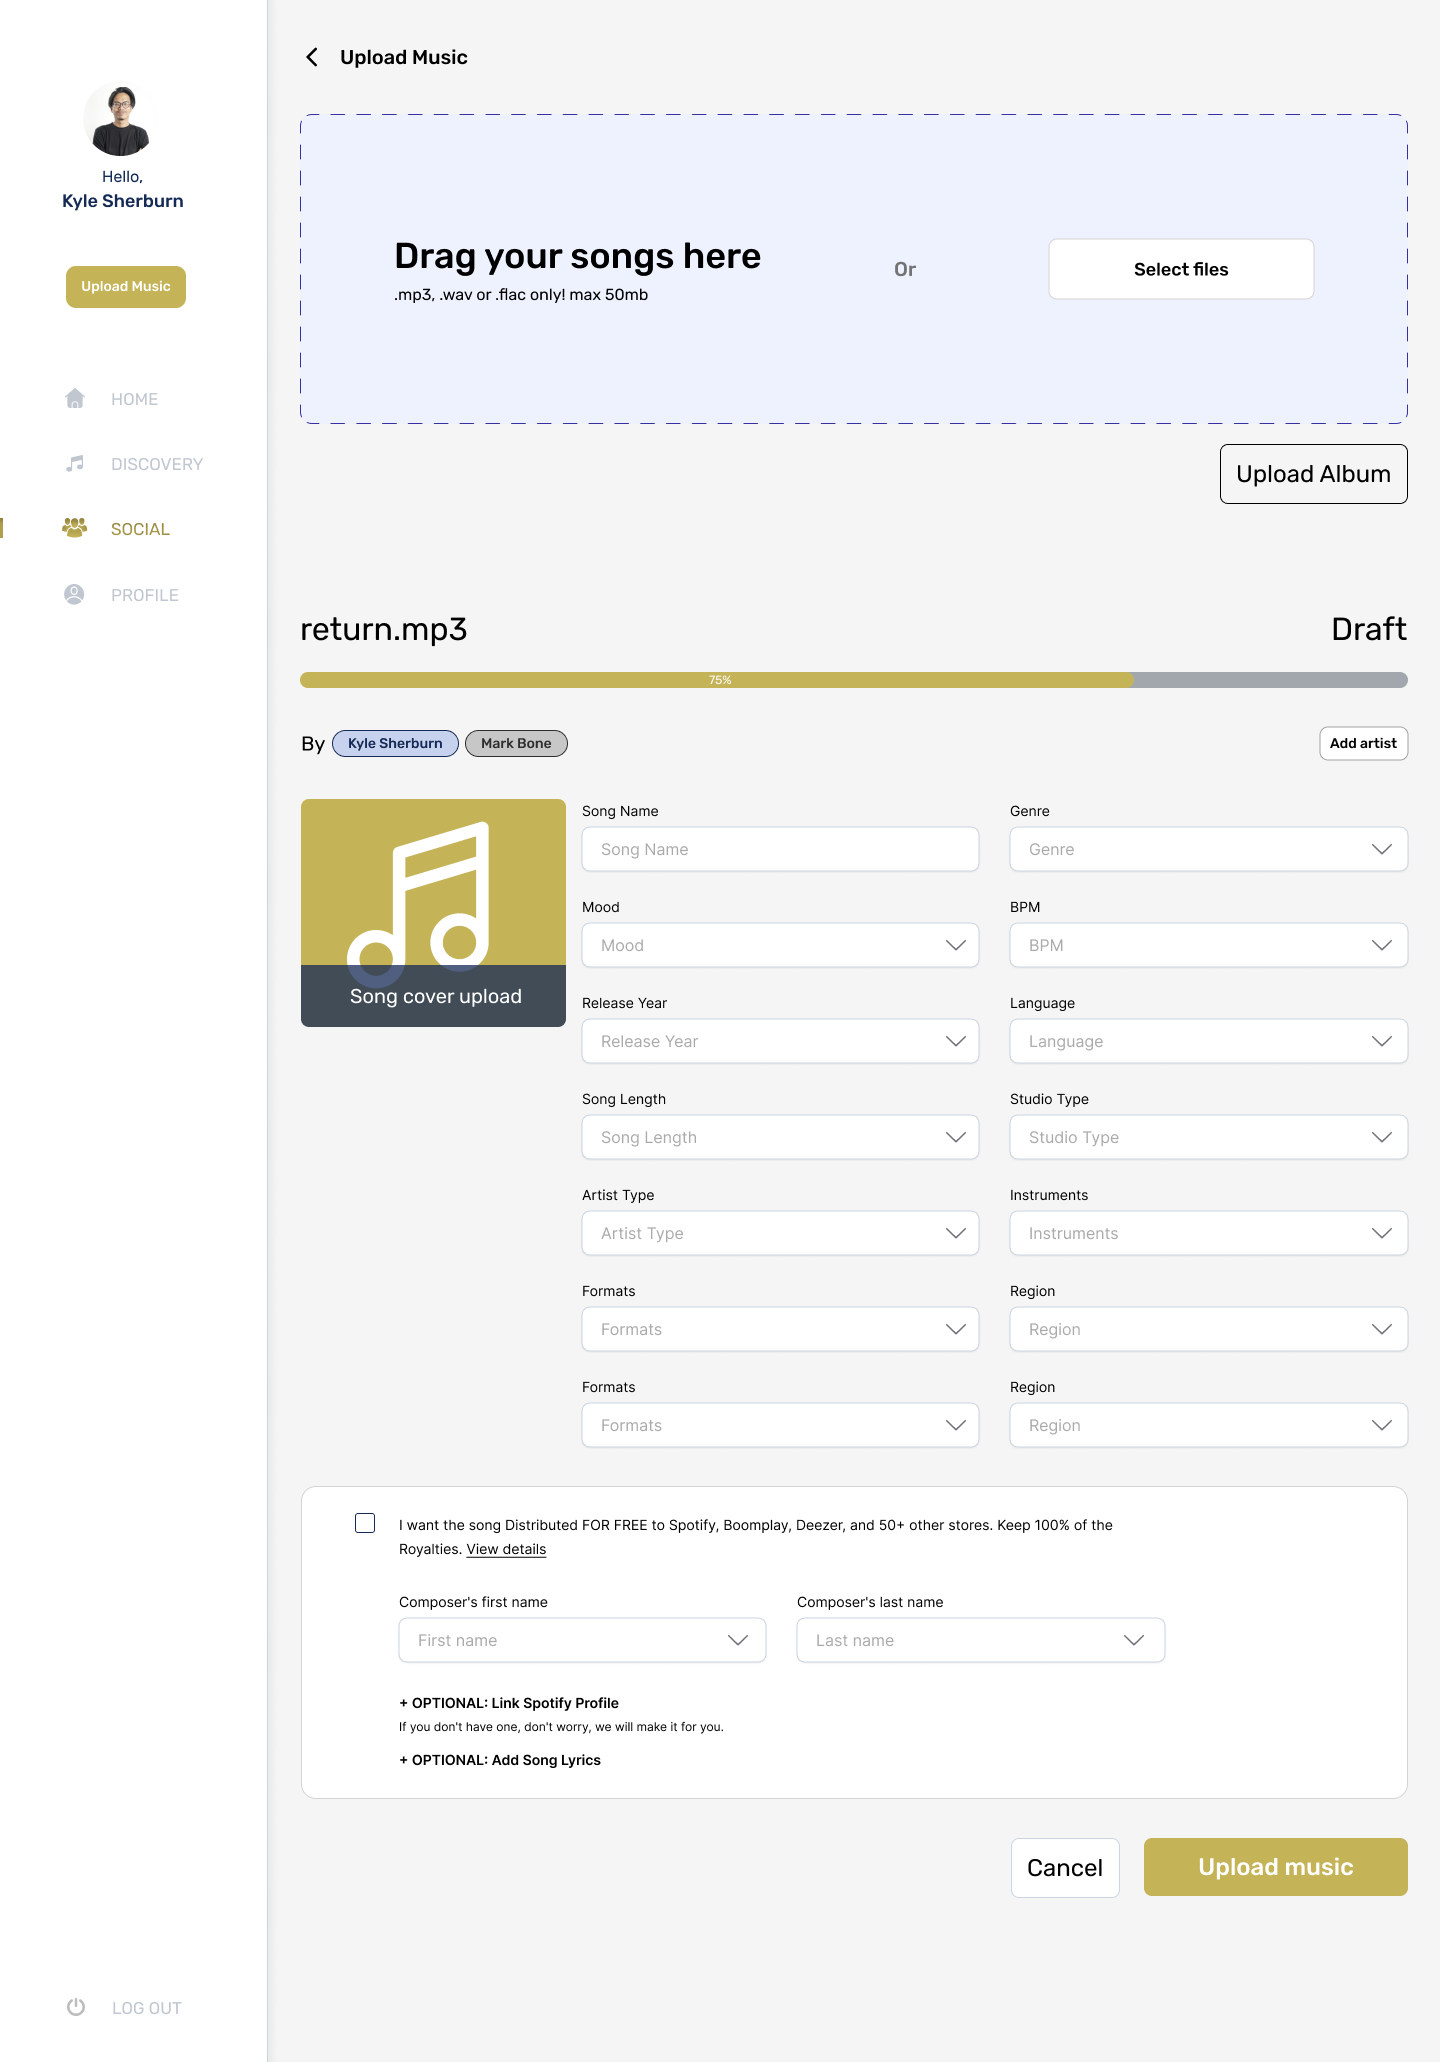Open the composer's Last name dropdown

coord(980,1640)
